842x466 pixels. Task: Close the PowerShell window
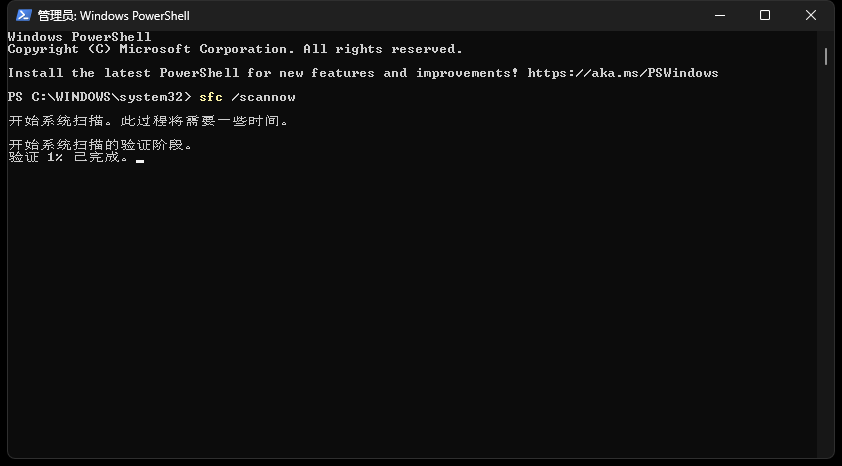tap(811, 15)
